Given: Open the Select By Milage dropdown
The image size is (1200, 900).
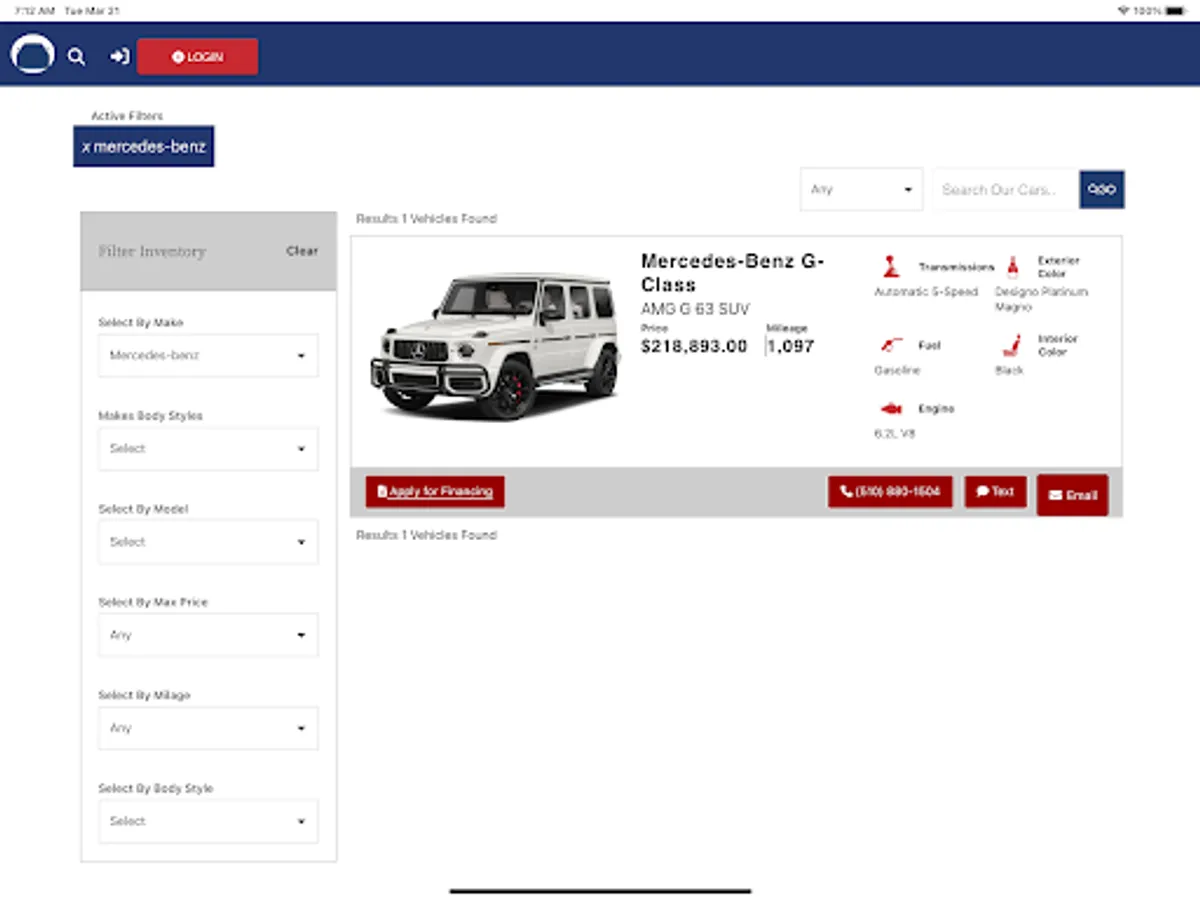Looking at the screenshot, I should [x=208, y=728].
